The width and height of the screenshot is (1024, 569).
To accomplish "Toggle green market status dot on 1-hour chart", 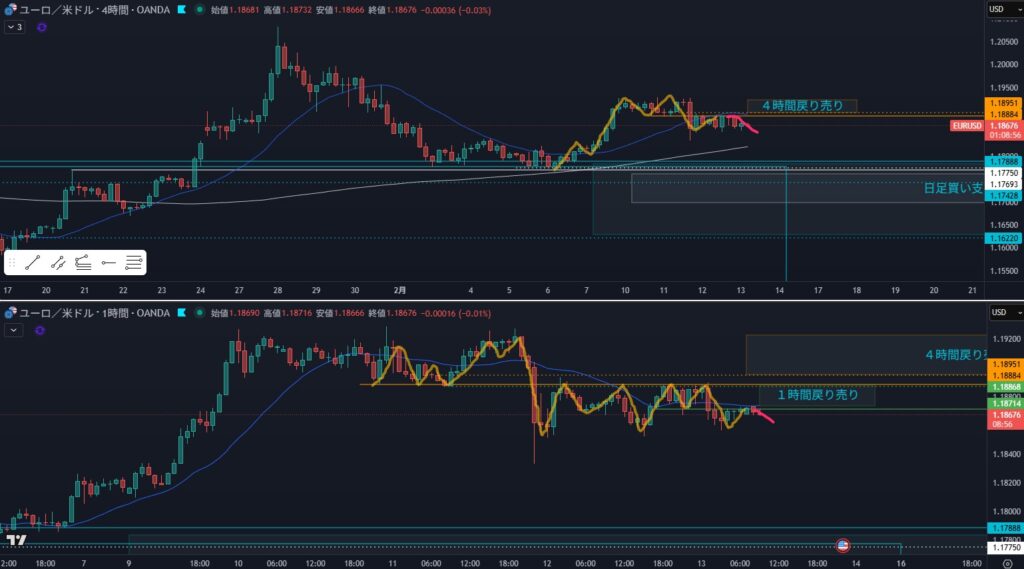I will pos(200,313).
